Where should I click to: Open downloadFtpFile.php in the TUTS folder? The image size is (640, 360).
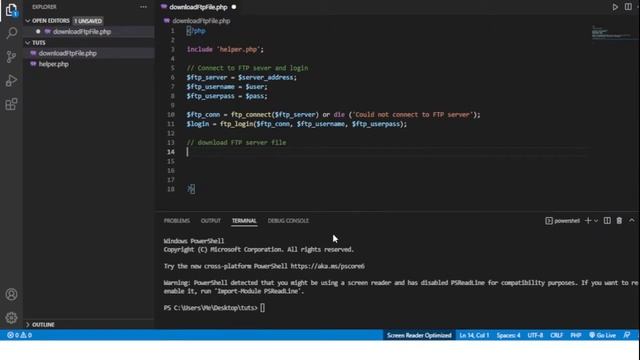pyautogui.click(x=68, y=53)
